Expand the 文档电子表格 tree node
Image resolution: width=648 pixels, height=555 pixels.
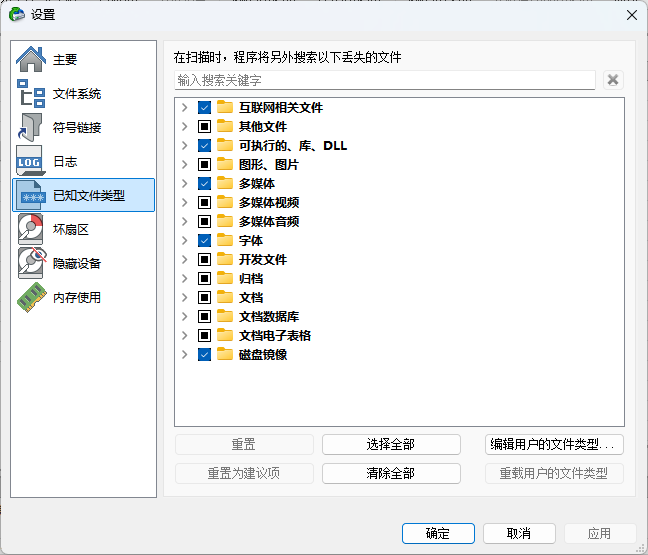(185, 336)
